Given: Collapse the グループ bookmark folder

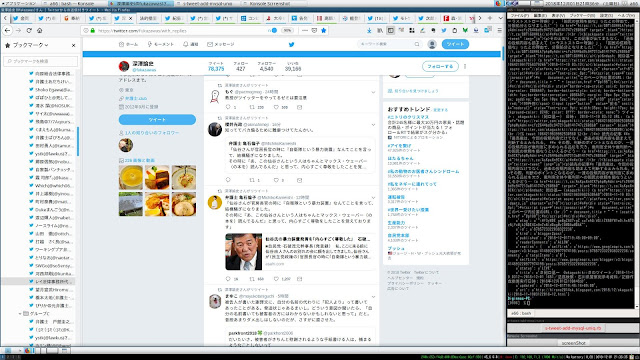Looking at the screenshot, I should (20, 313).
